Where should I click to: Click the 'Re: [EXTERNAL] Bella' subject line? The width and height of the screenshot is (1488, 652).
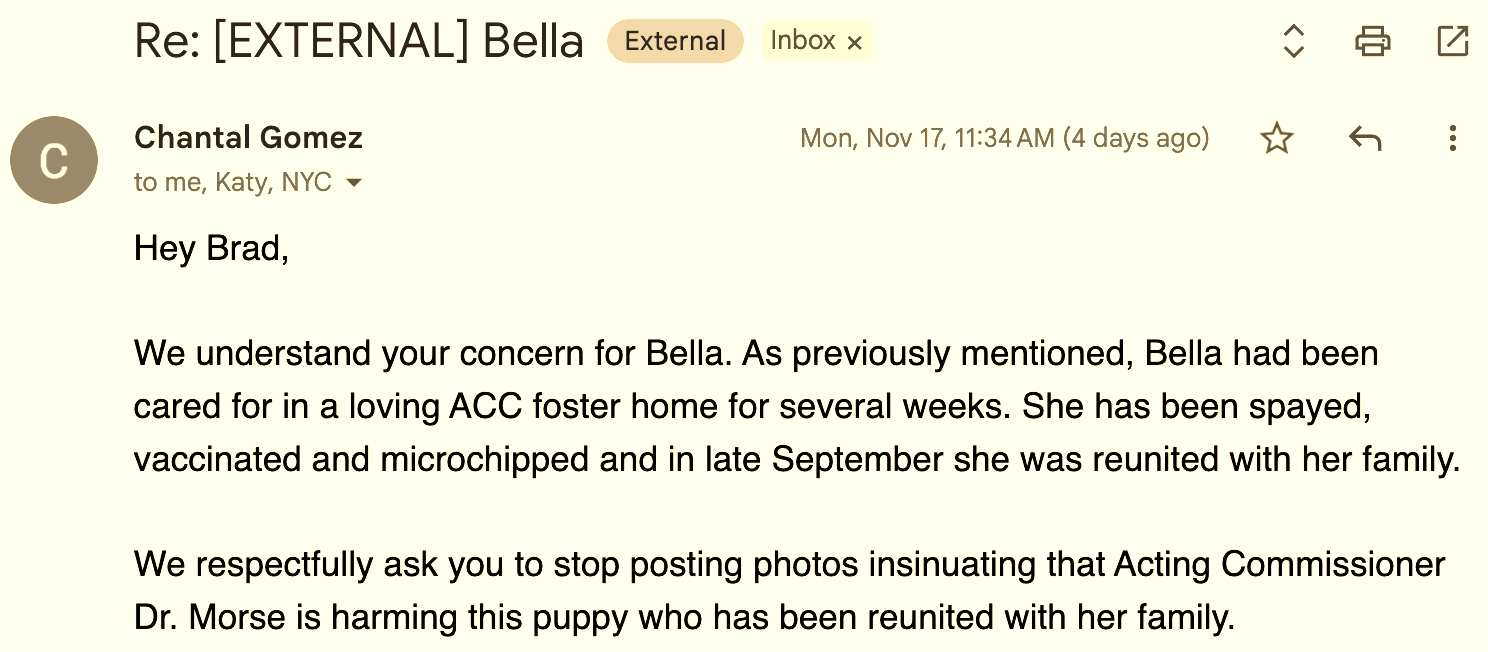[x=359, y=42]
